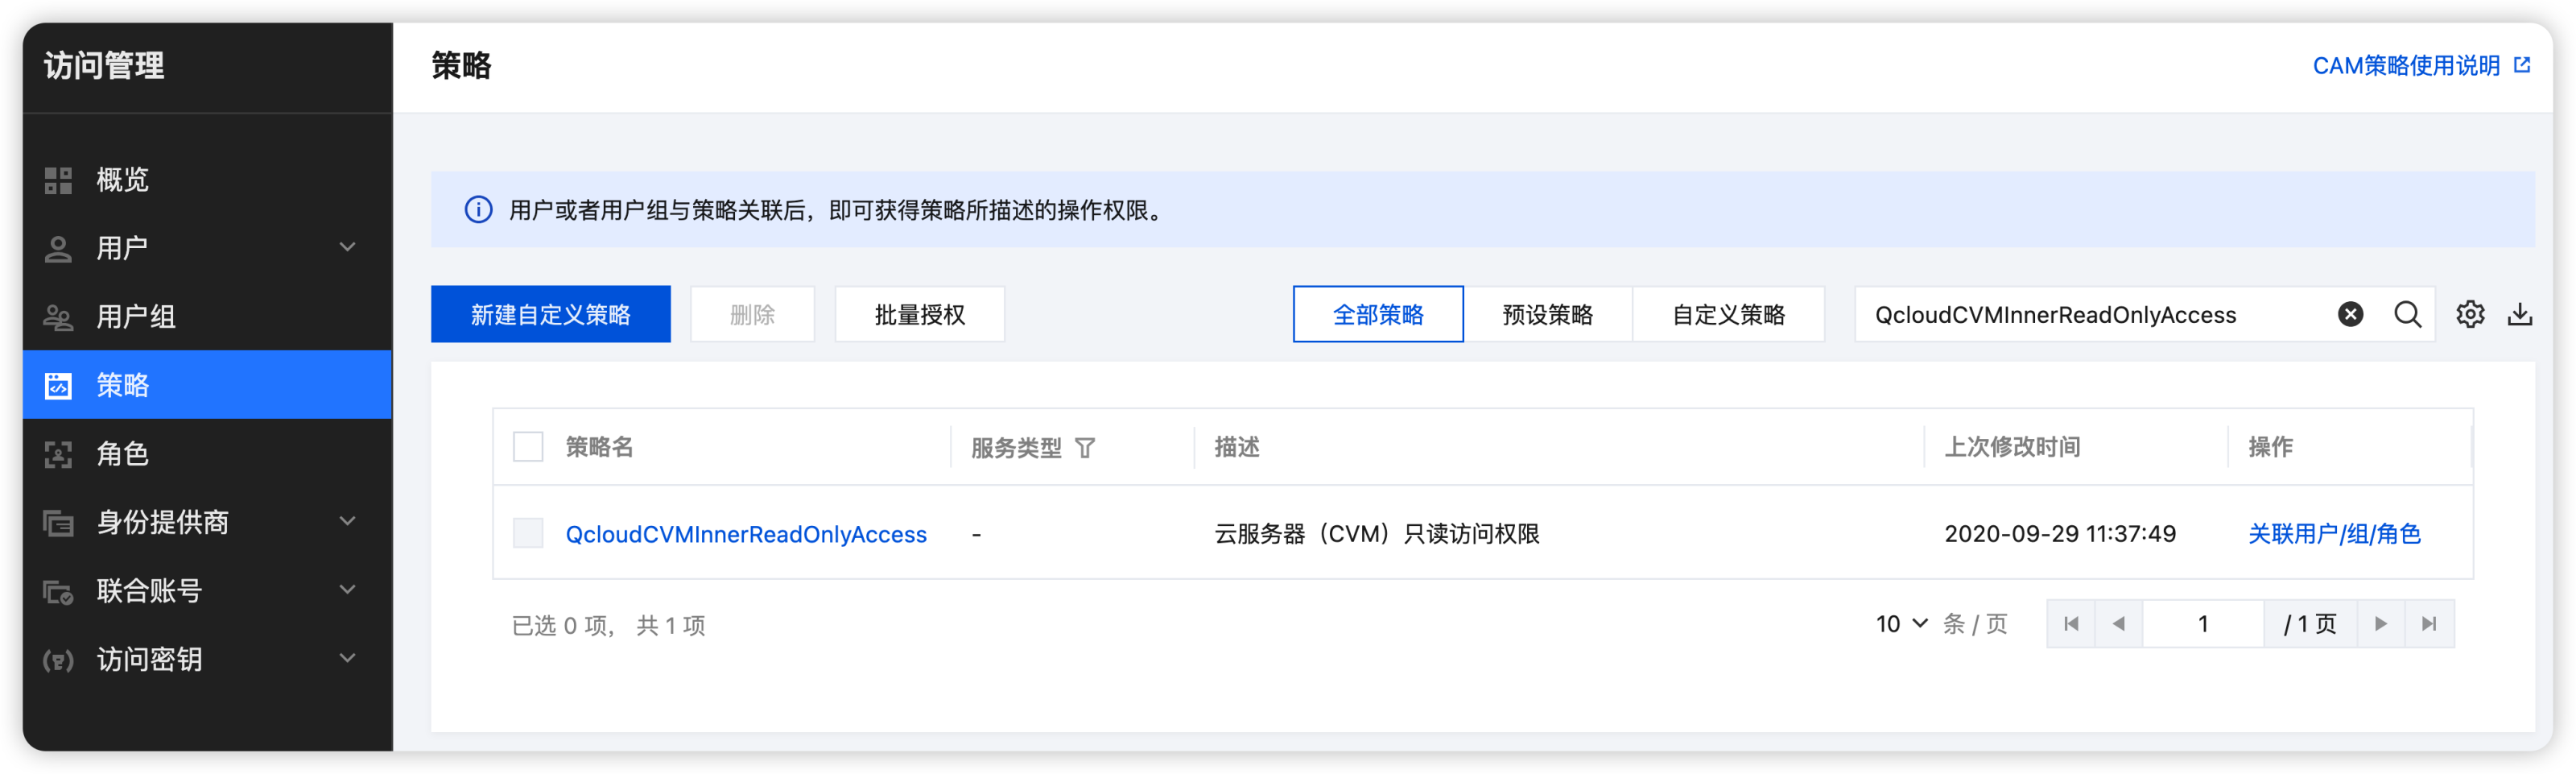Screen dimensions: 2576x774
Task: Go to previous page arrow
Action: 2118,624
